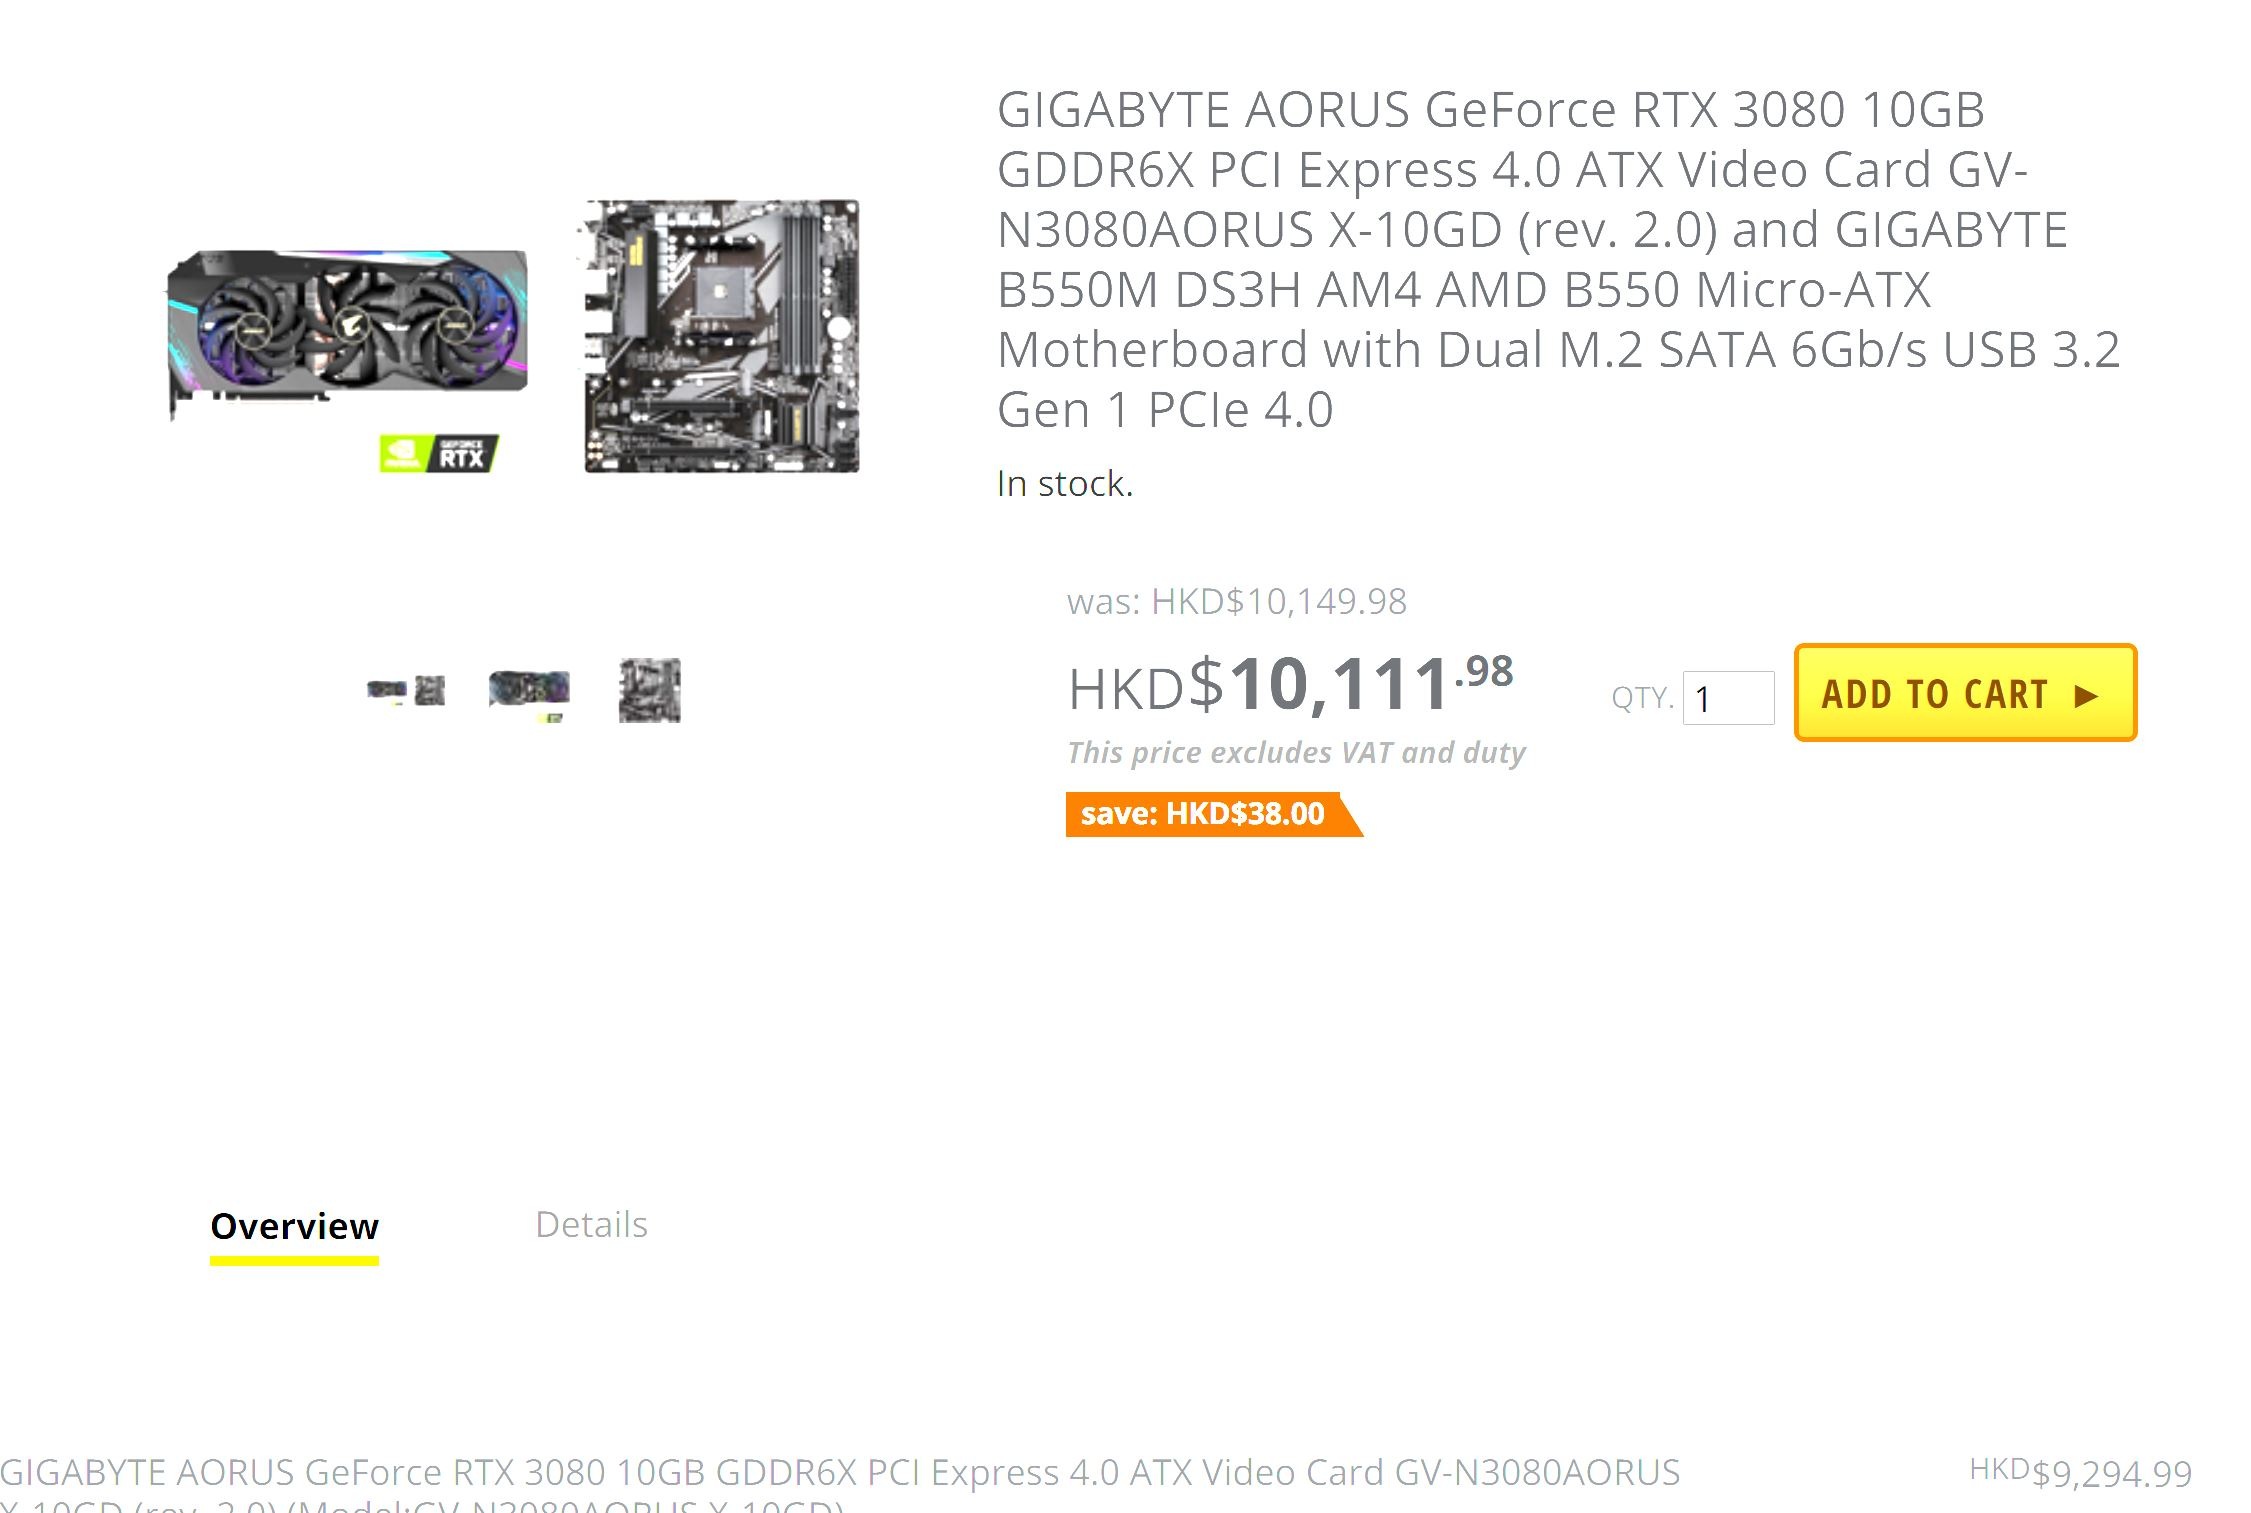Click the In stock status text
The width and height of the screenshot is (2251, 1513).
point(1065,484)
